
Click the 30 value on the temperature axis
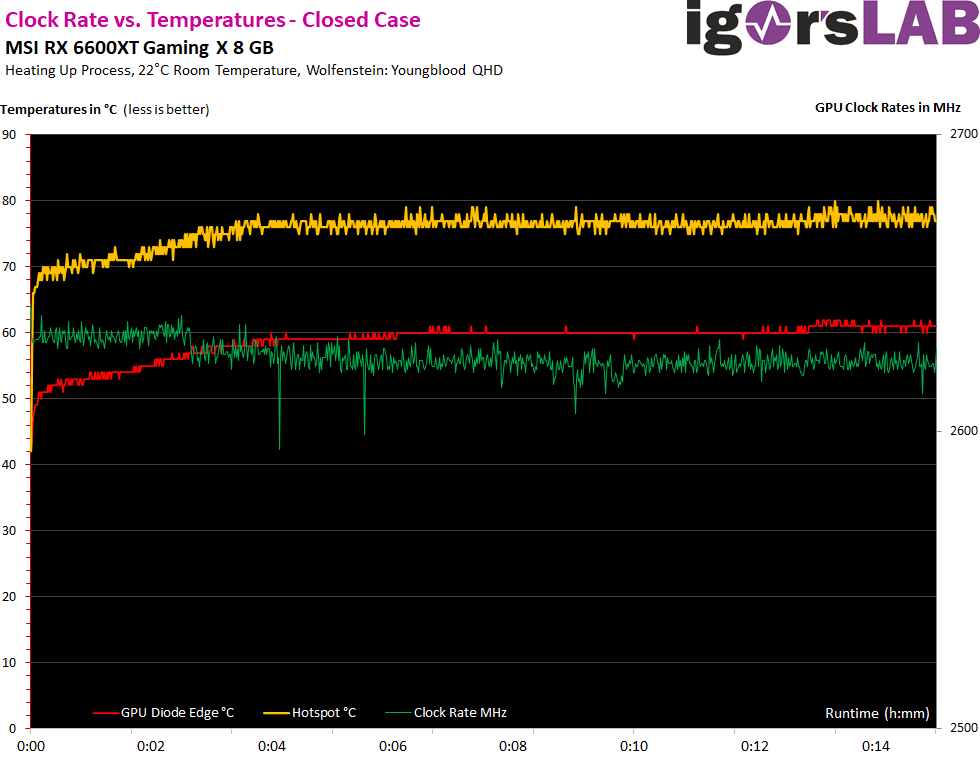click(x=9, y=530)
